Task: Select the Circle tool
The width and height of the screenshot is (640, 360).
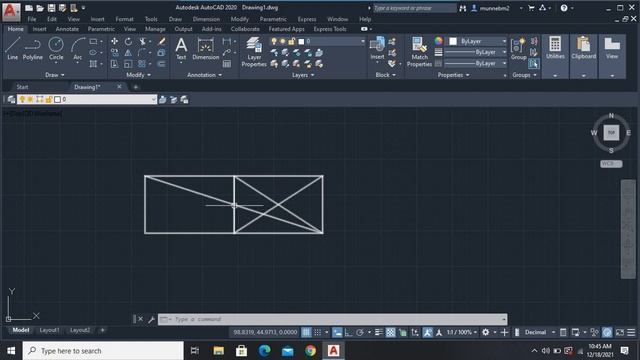Action: [x=56, y=49]
